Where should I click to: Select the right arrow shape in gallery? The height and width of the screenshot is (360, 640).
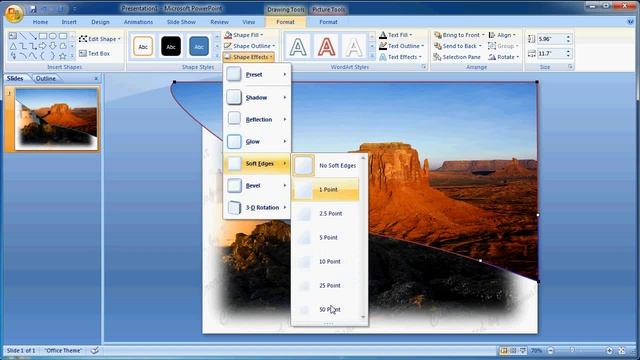point(43,46)
